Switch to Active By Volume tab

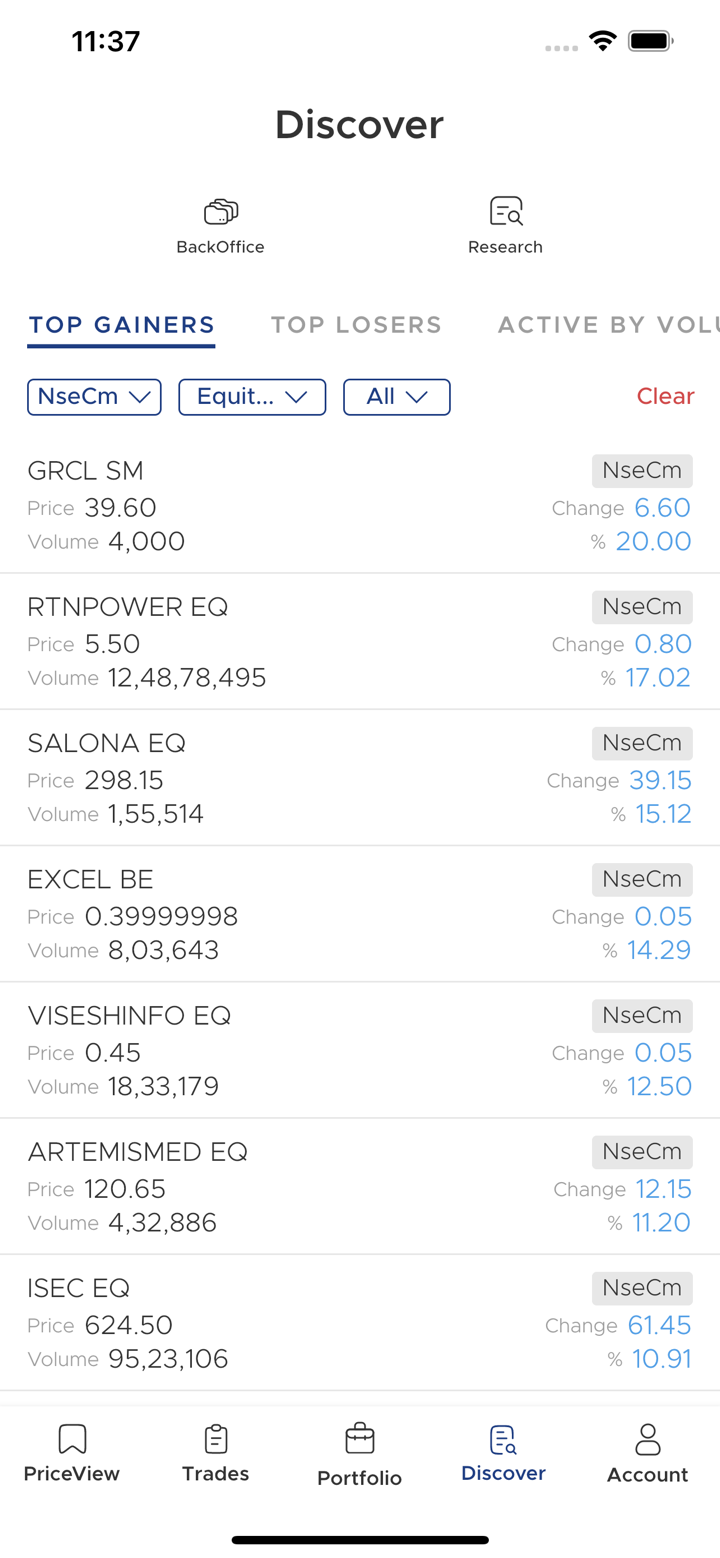click(x=608, y=325)
